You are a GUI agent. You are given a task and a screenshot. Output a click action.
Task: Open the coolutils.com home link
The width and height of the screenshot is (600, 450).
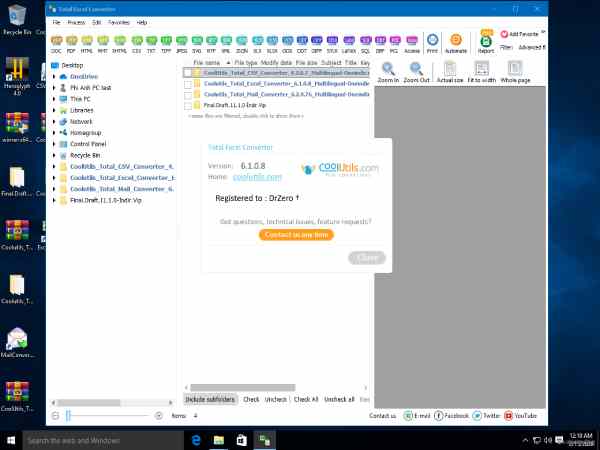point(258,177)
